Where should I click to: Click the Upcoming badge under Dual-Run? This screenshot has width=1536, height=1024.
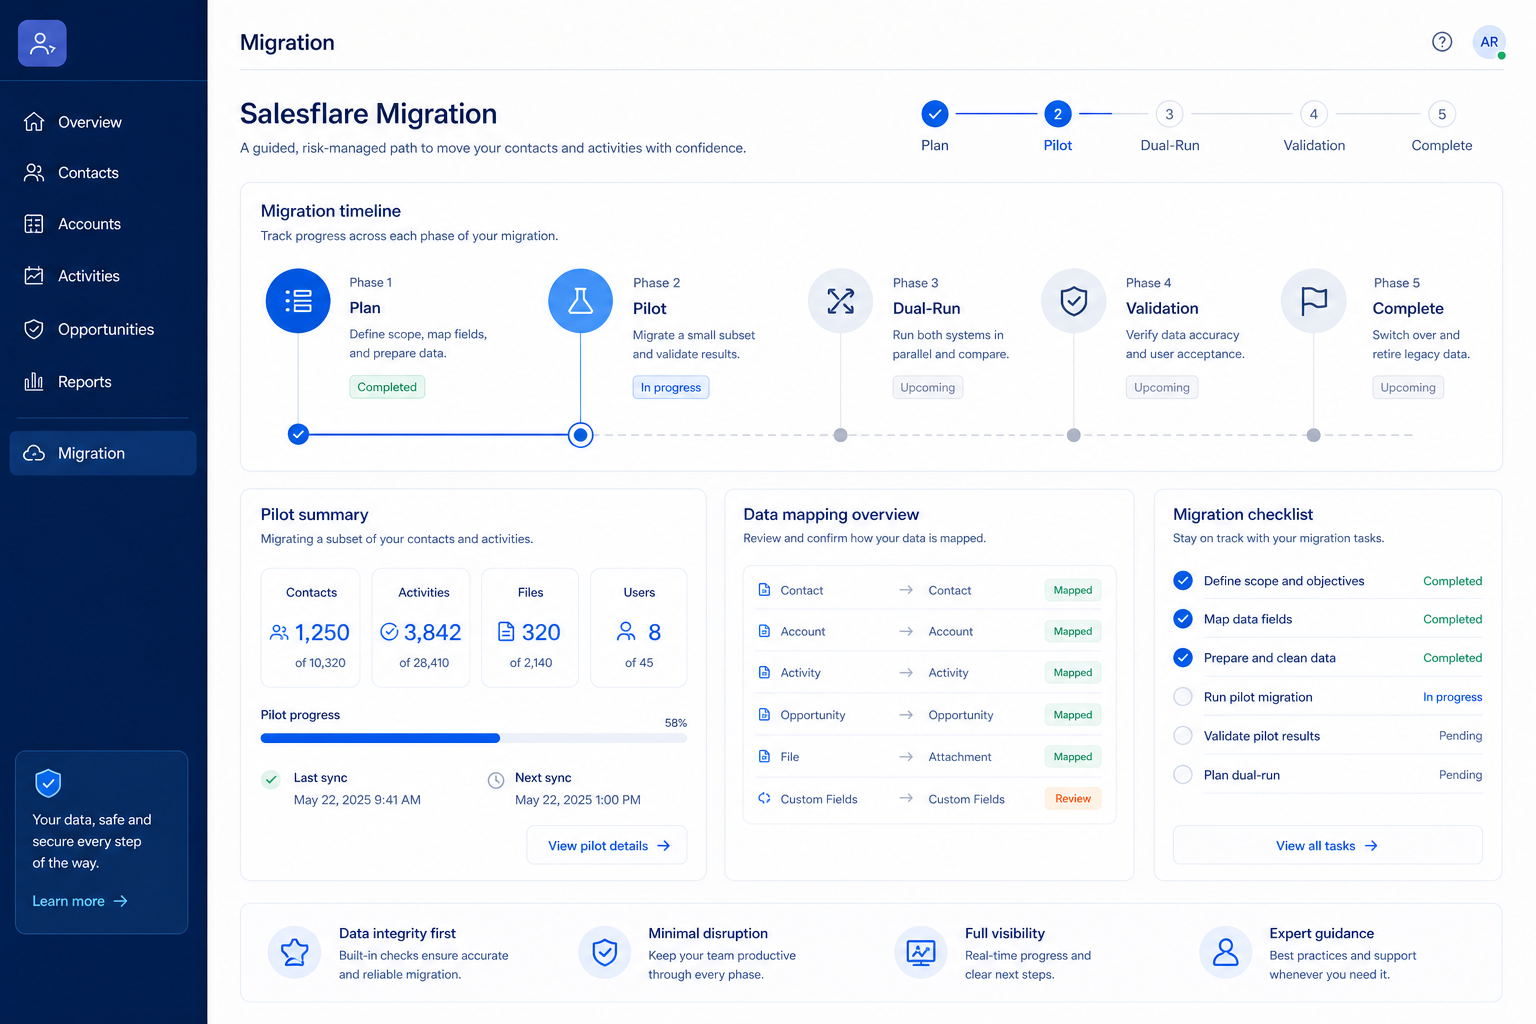[928, 387]
